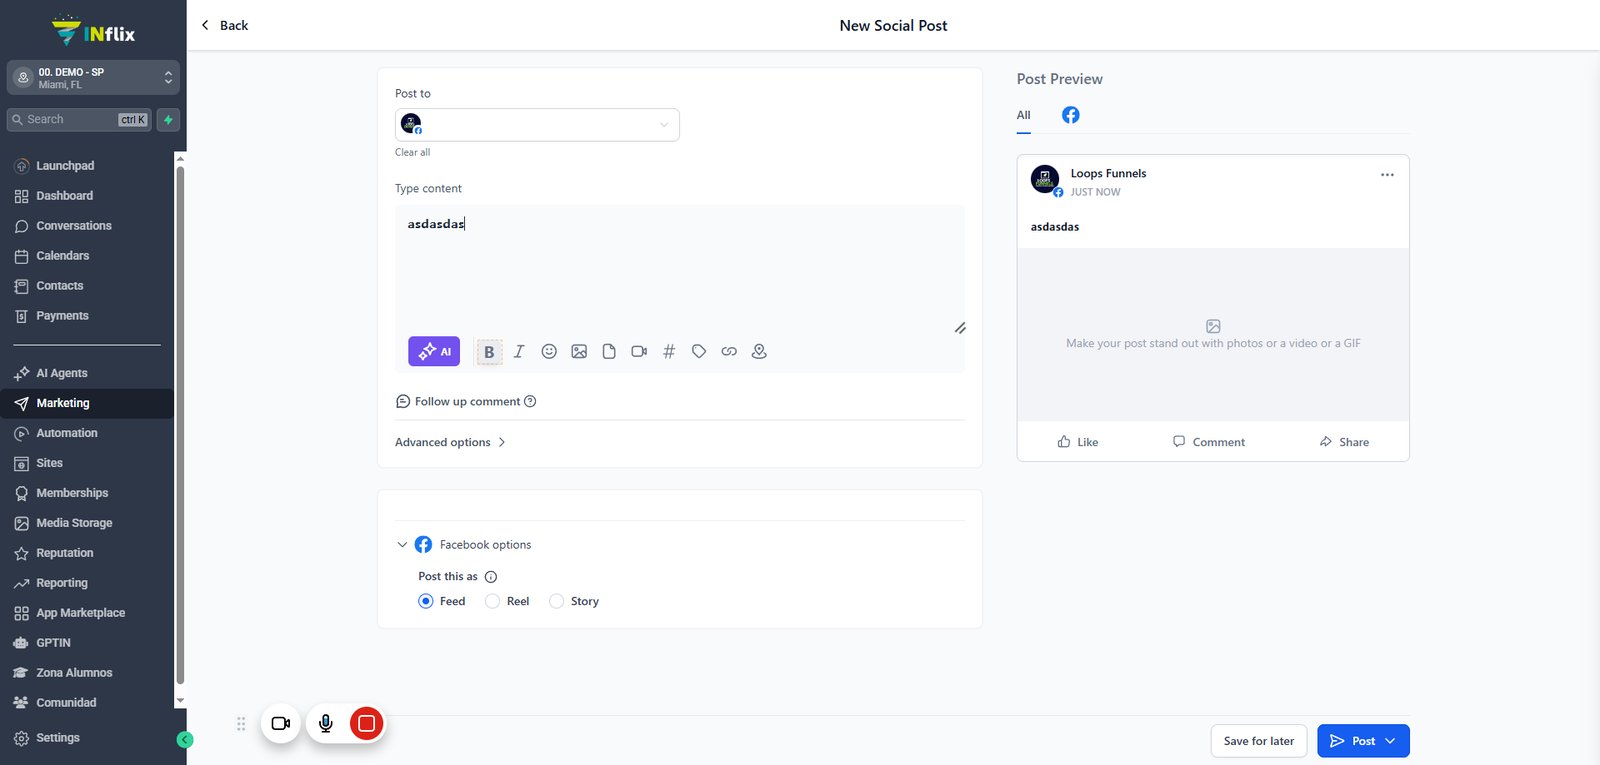The width and height of the screenshot is (1600, 765).
Task: Collapse the Facebook options section
Action: (x=402, y=545)
